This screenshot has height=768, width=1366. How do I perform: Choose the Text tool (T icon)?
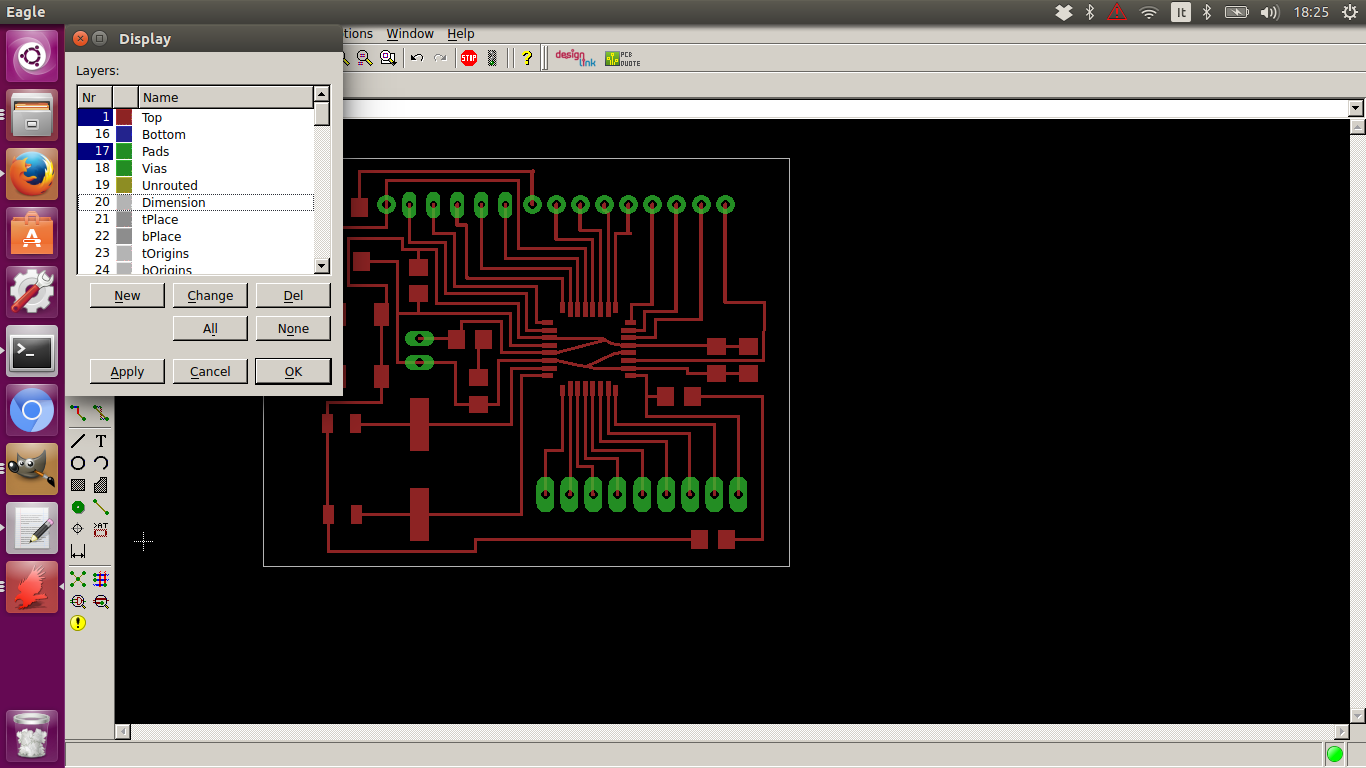coord(101,441)
